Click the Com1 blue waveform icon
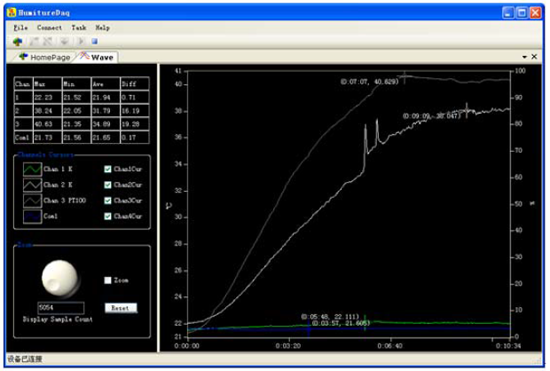The image size is (550, 371). click(32, 216)
